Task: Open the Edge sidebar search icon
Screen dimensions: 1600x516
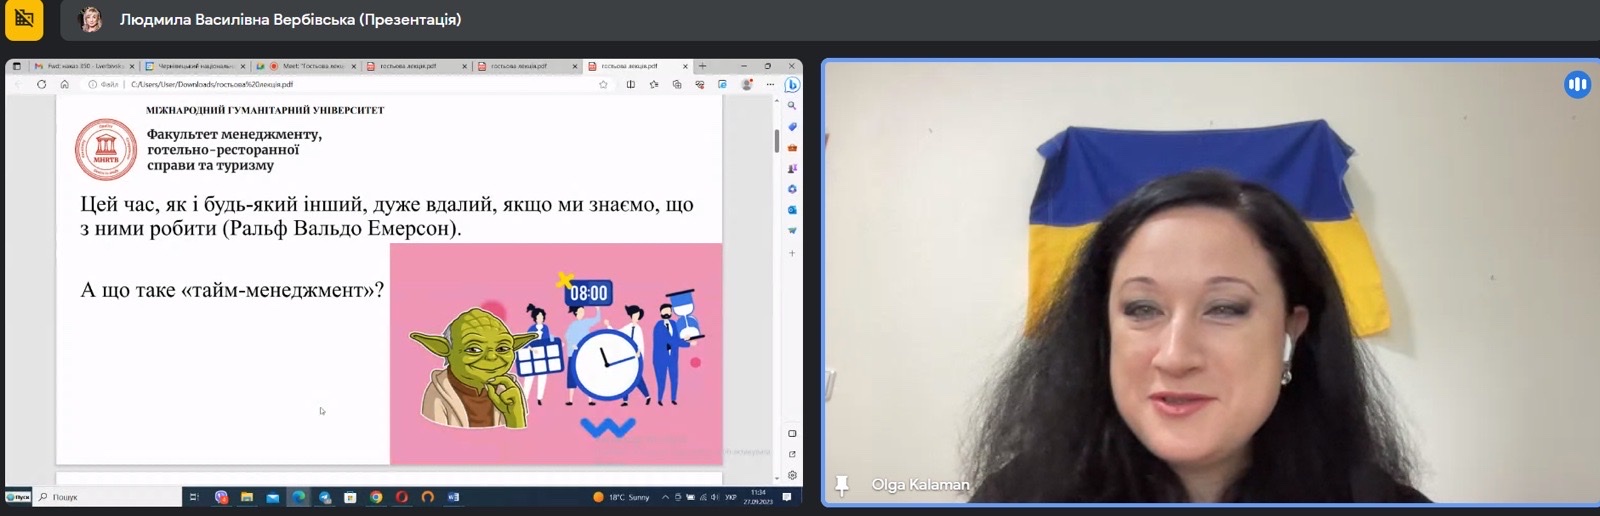Action: pyautogui.click(x=792, y=106)
